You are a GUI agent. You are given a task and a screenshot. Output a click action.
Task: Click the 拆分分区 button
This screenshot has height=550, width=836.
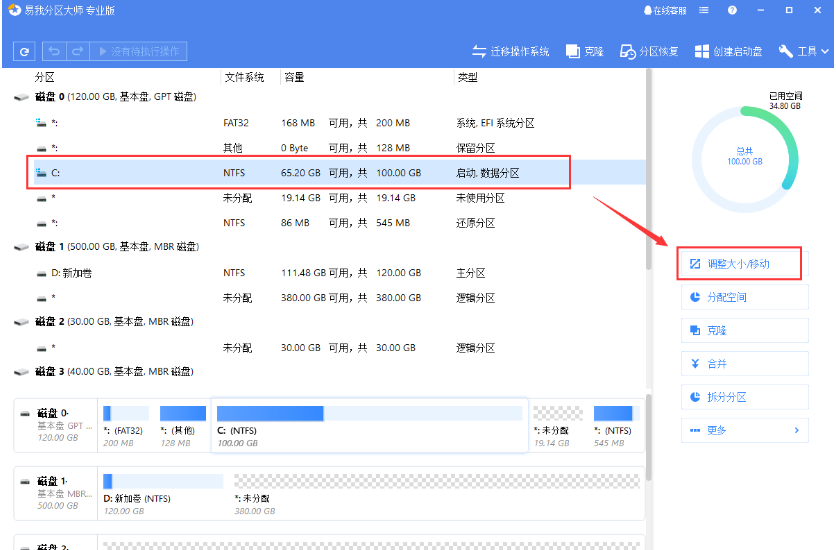tap(744, 397)
